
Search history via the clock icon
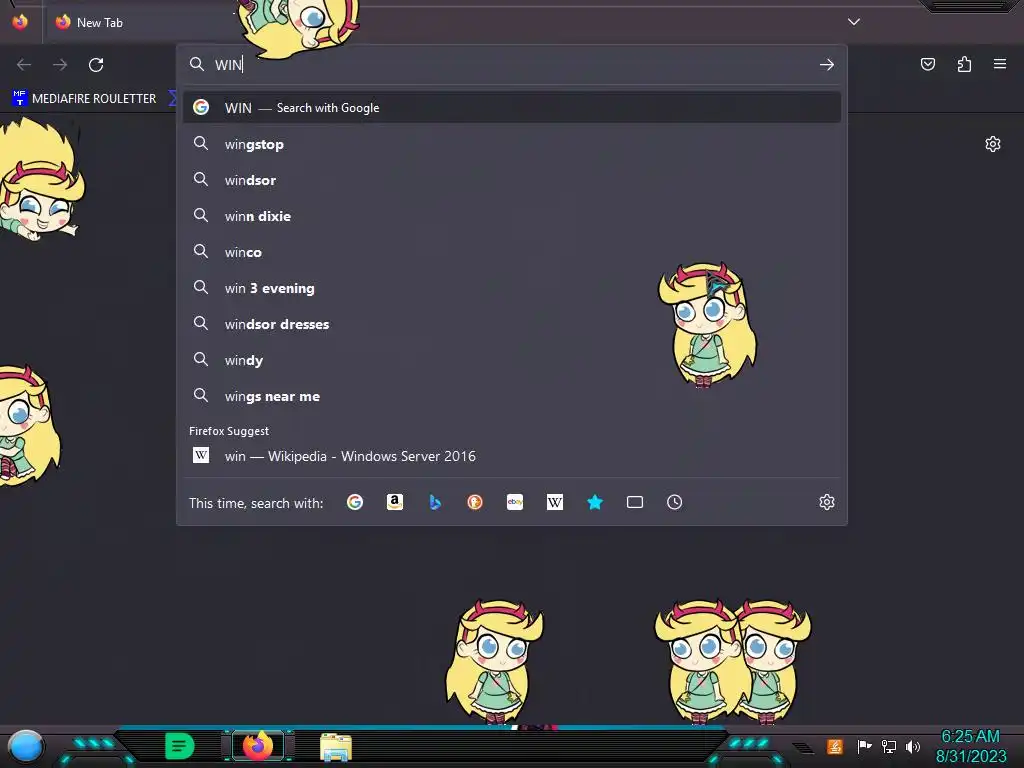click(x=675, y=502)
